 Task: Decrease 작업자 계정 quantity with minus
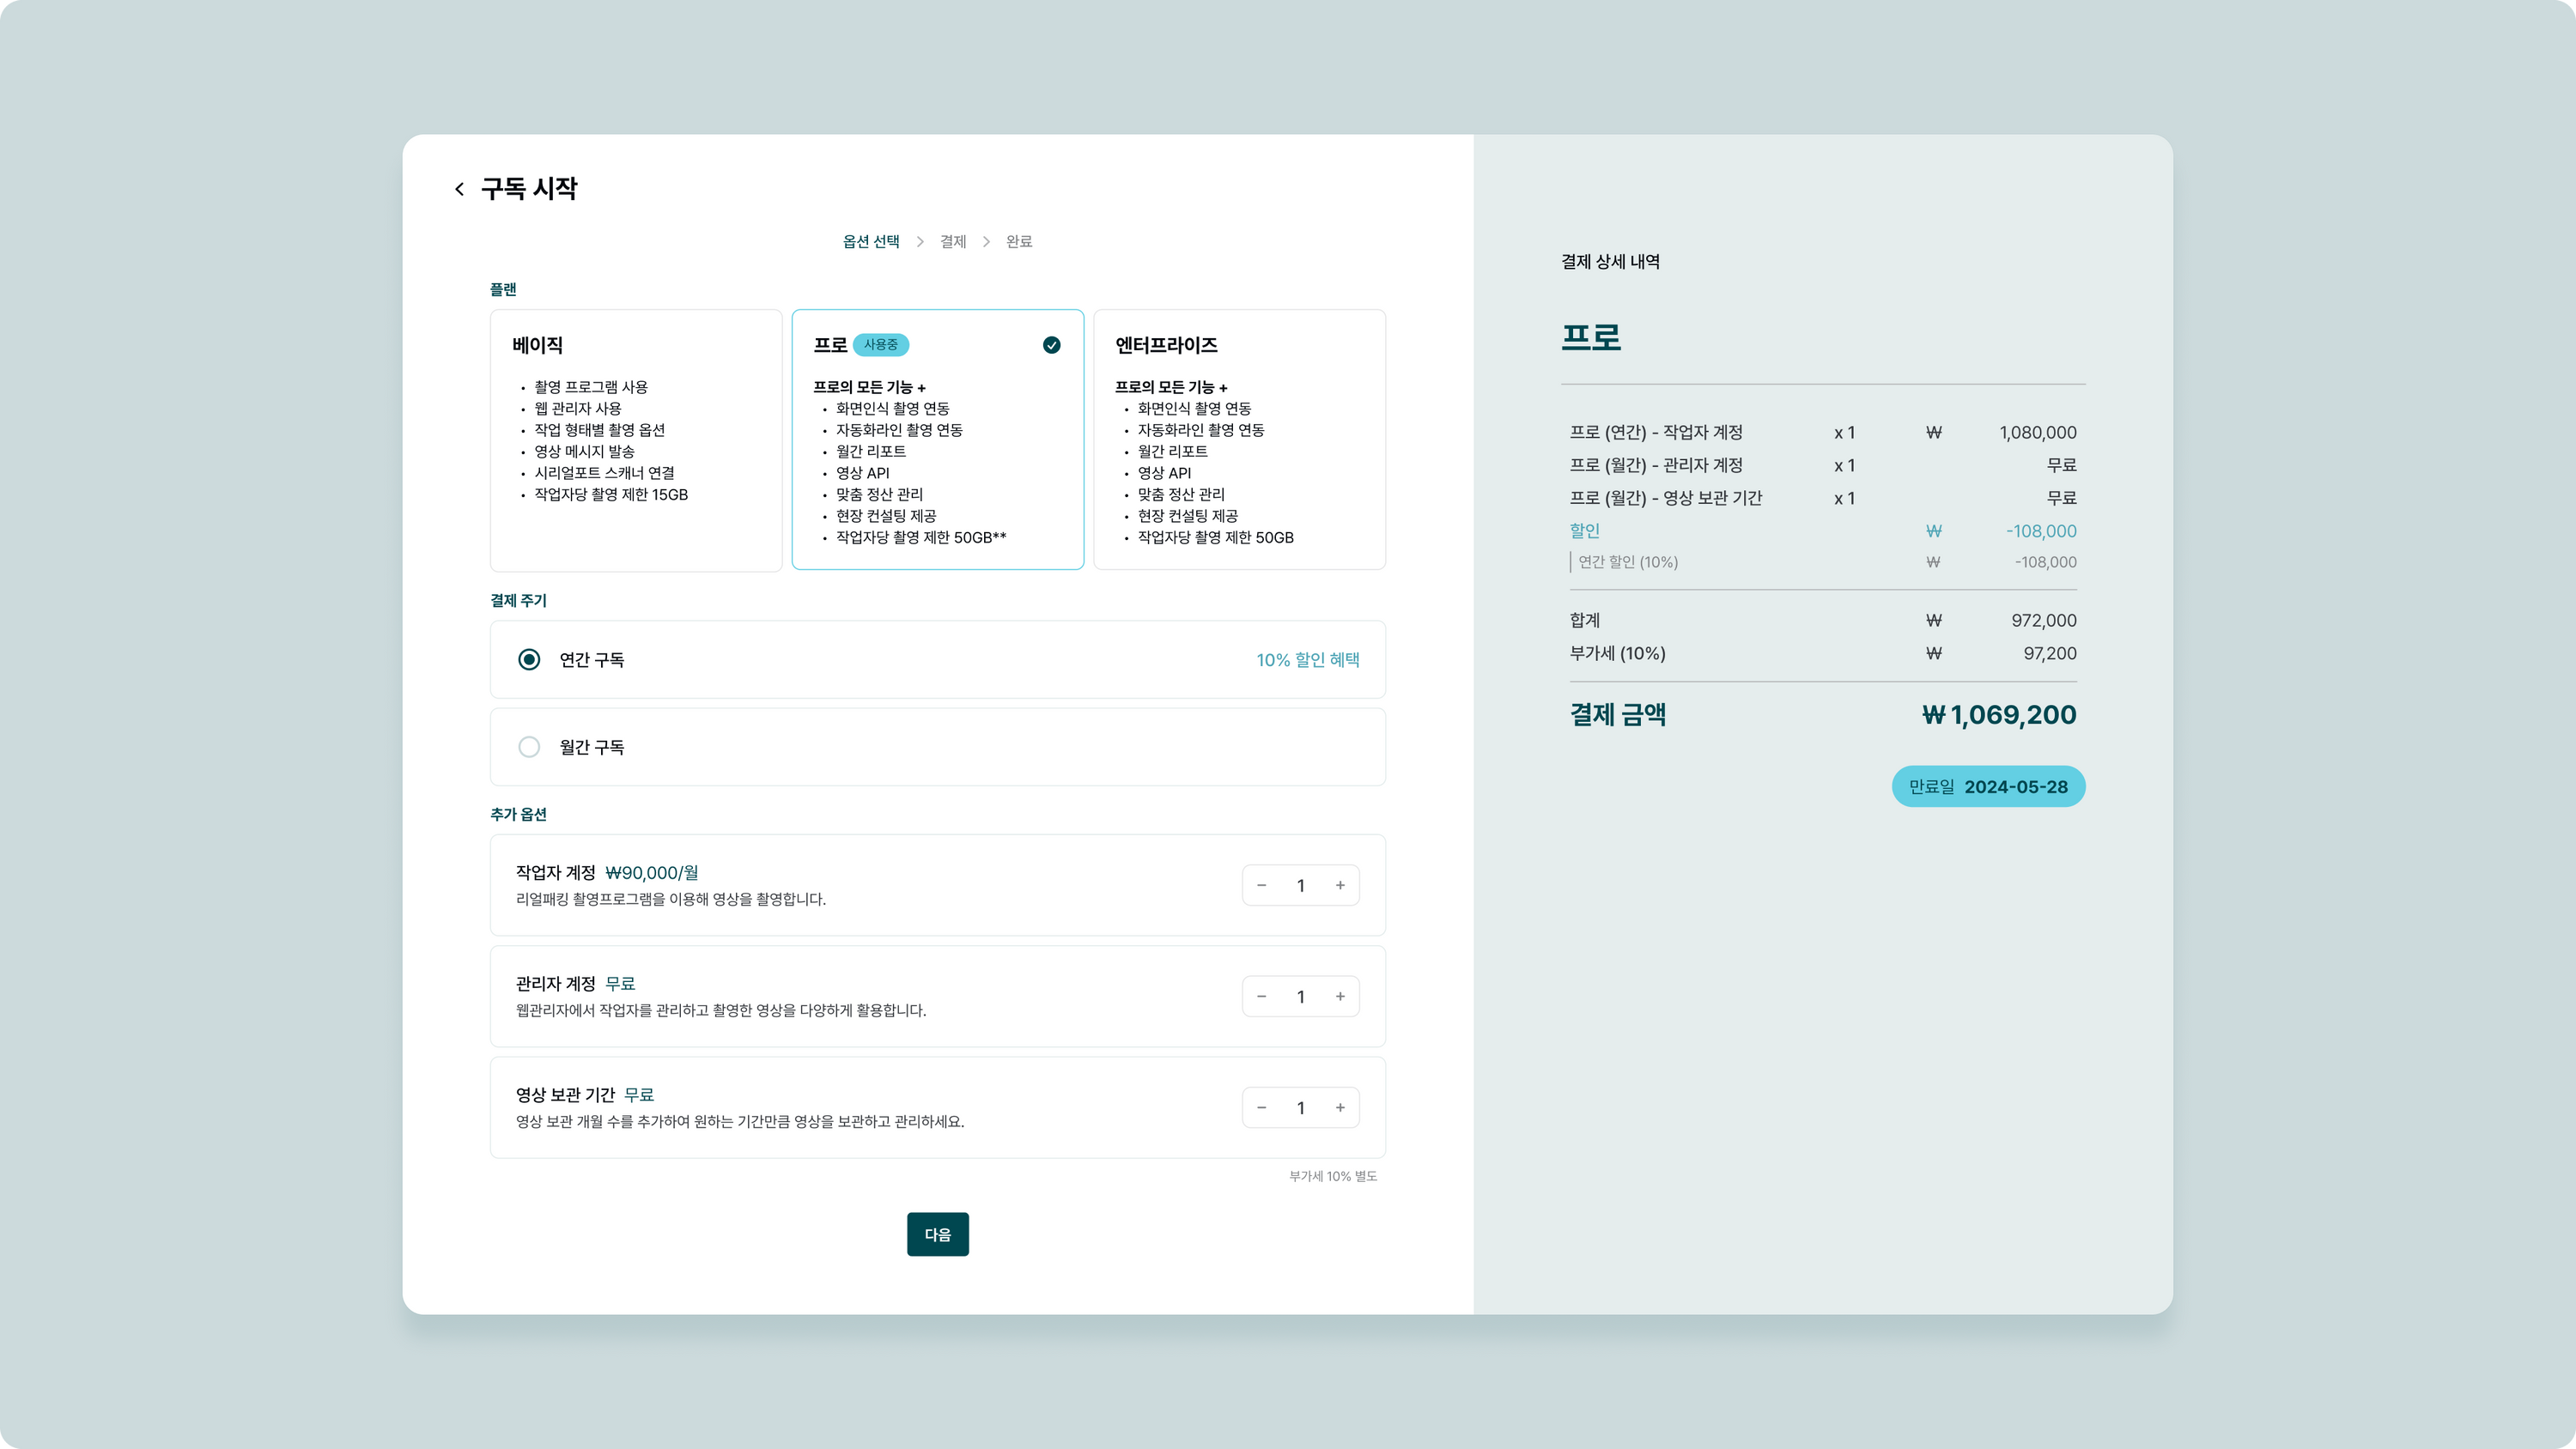[1261, 885]
